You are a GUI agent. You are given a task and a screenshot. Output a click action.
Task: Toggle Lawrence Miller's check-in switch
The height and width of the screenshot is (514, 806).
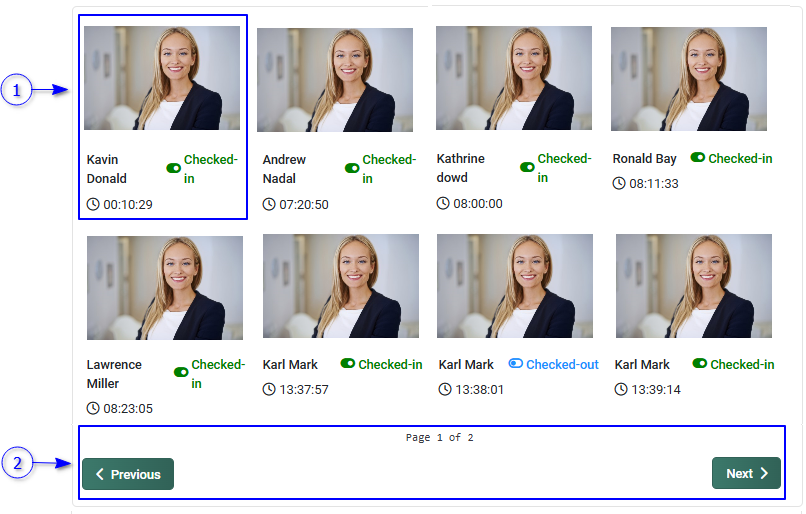click(181, 372)
